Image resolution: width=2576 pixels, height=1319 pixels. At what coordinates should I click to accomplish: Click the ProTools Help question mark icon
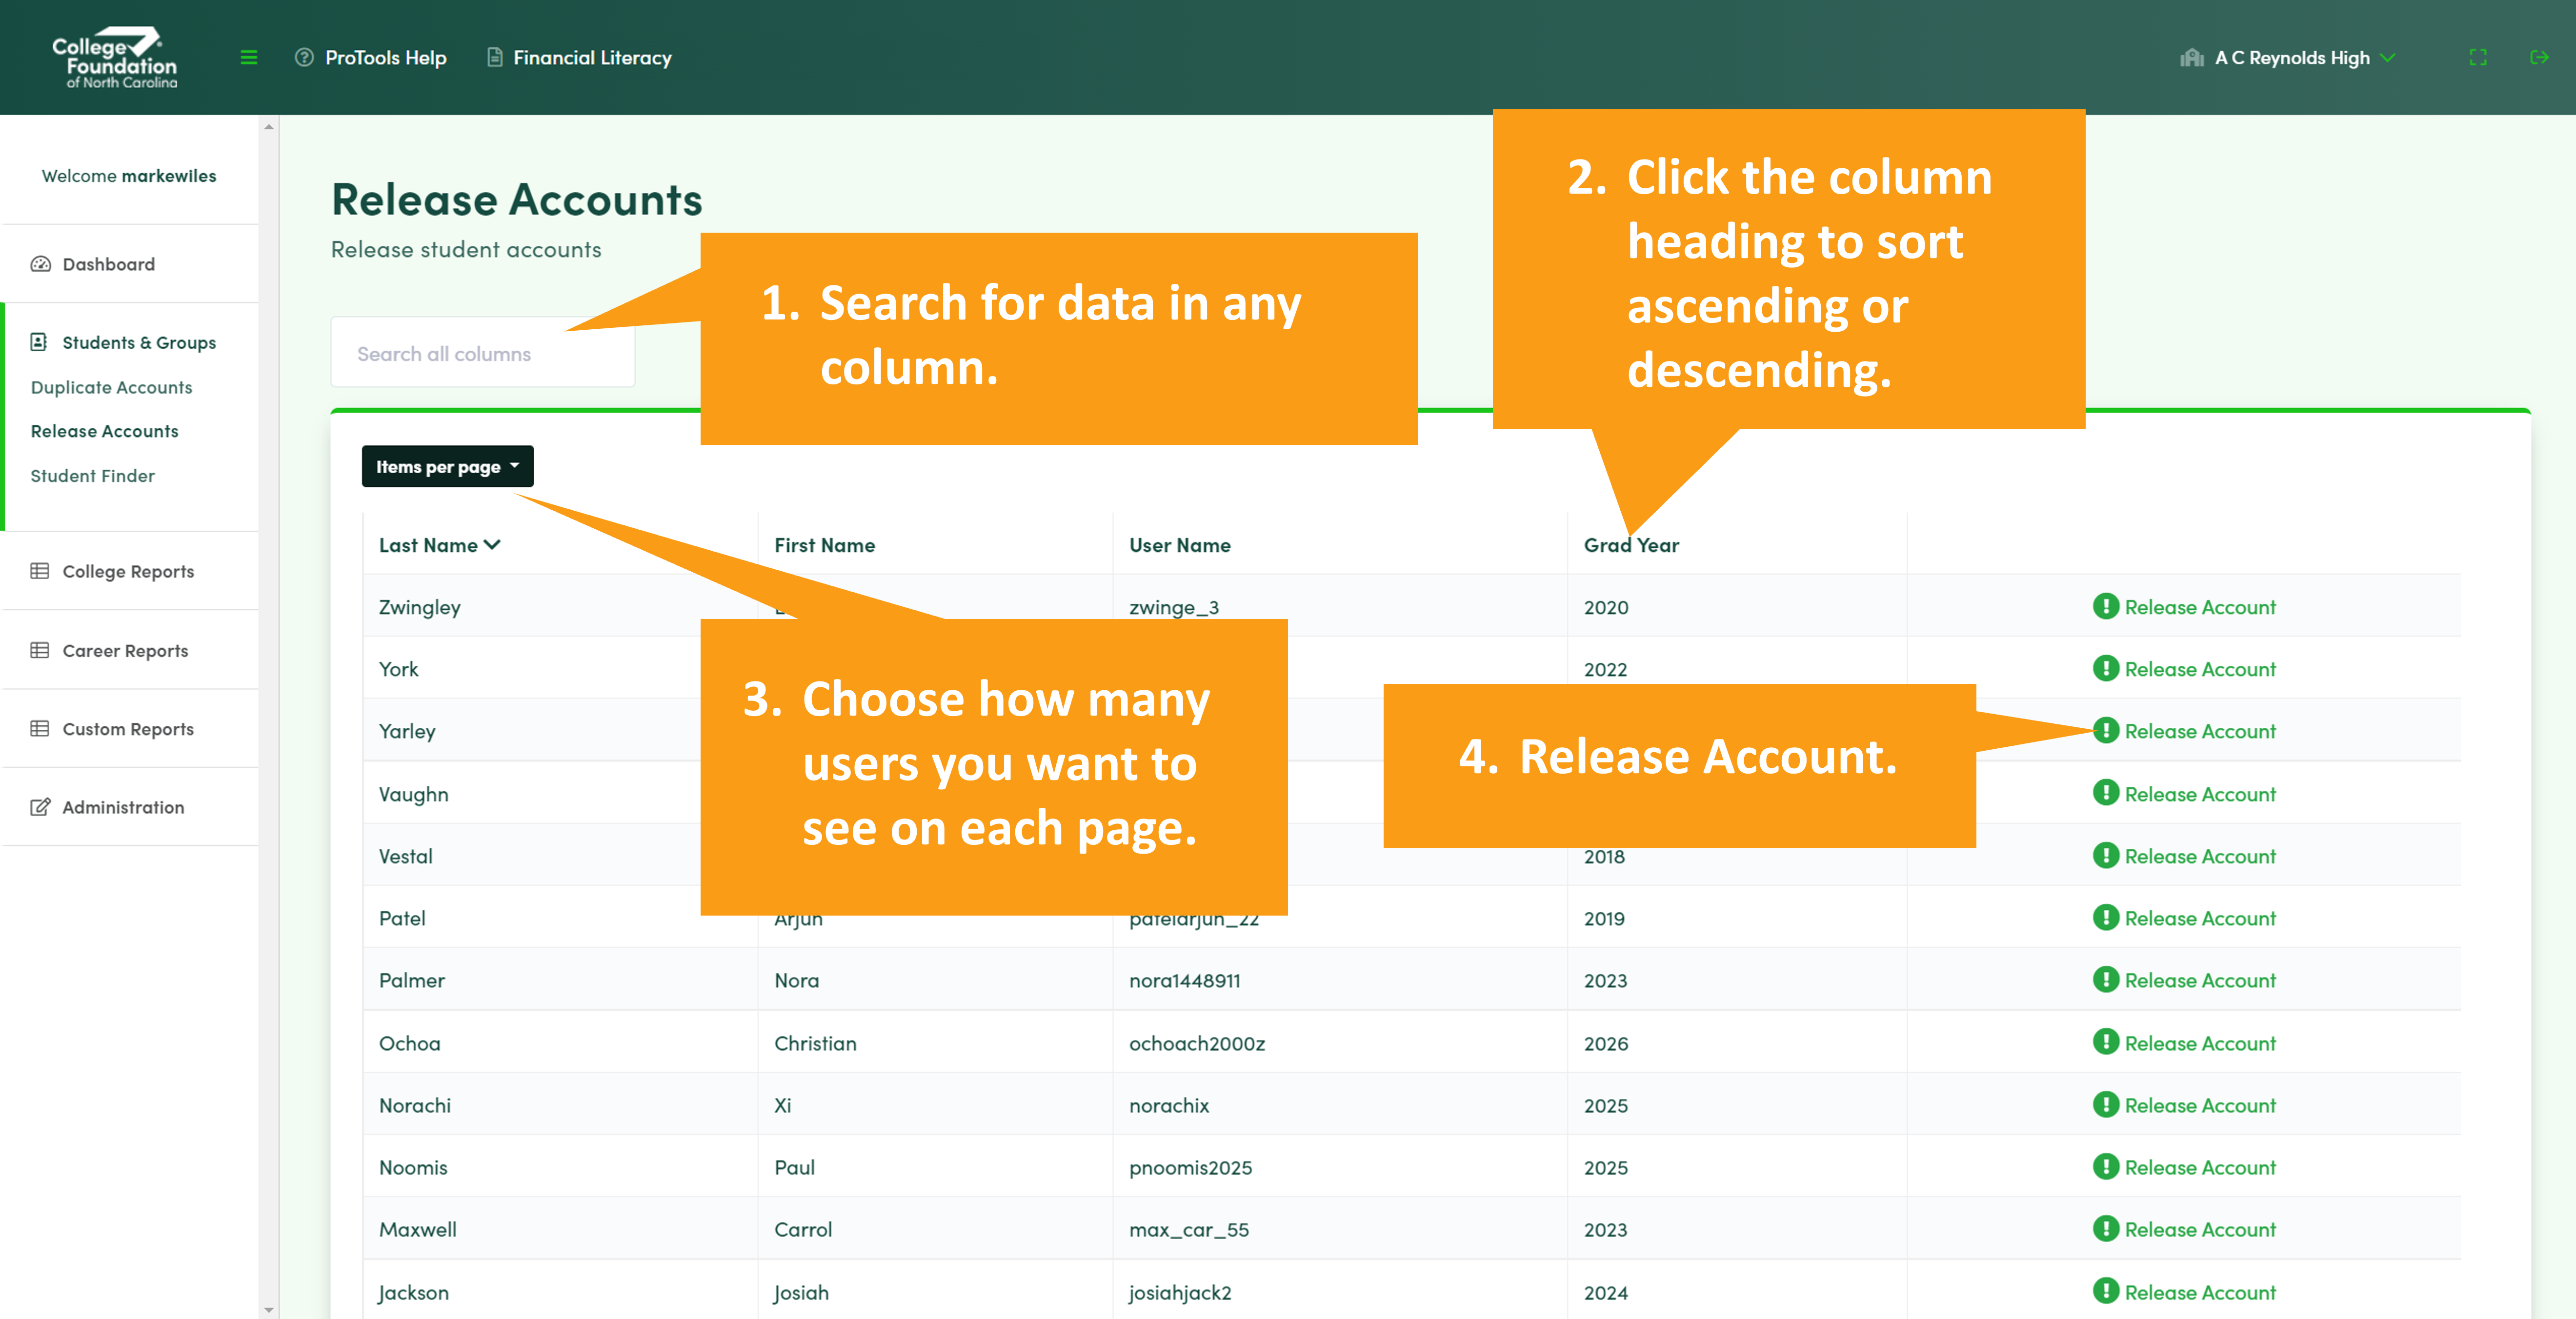click(x=304, y=58)
